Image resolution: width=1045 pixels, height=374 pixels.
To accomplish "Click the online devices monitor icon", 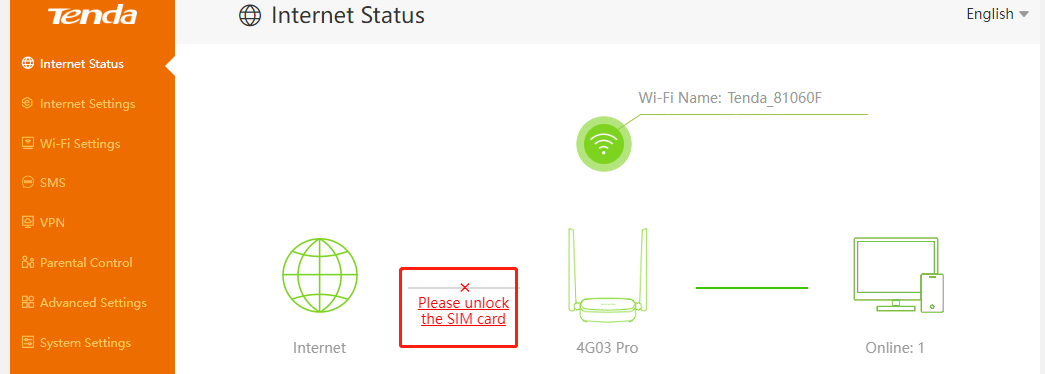I will 899,274.
